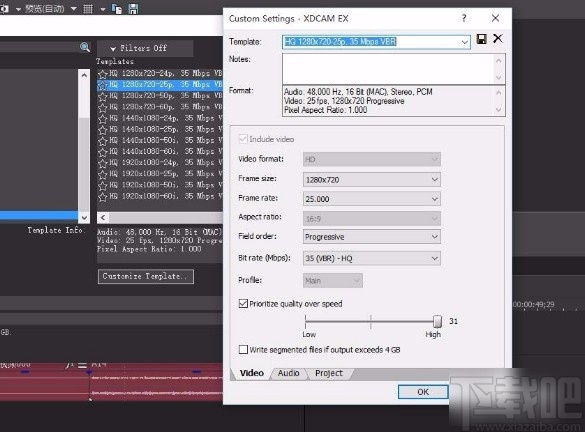Click the OK button
Image resolution: width=585 pixels, height=432 pixels.
click(x=423, y=392)
